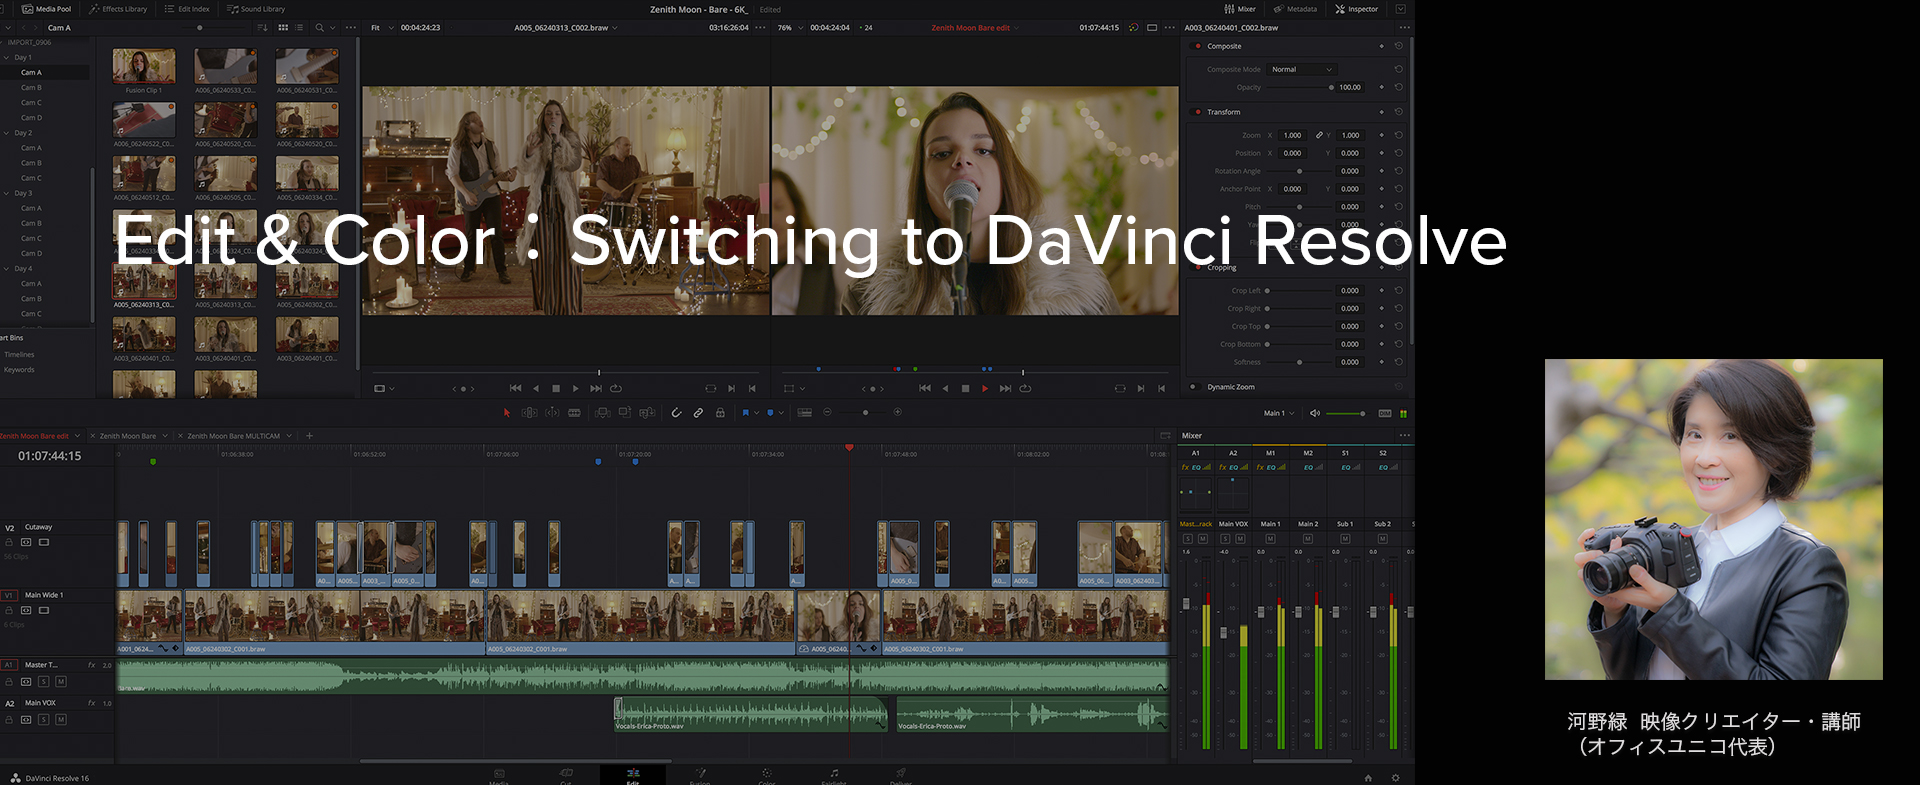Adjust the Opacity slider in Inspector

click(1300, 87)
